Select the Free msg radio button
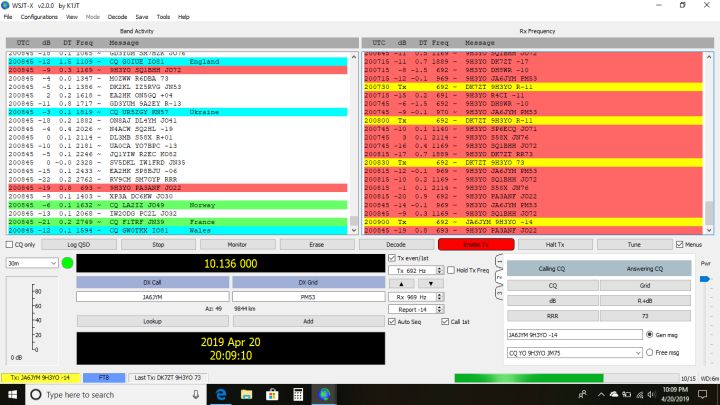The height and width of the screenshot is (405, 720). tap(651, 354)
